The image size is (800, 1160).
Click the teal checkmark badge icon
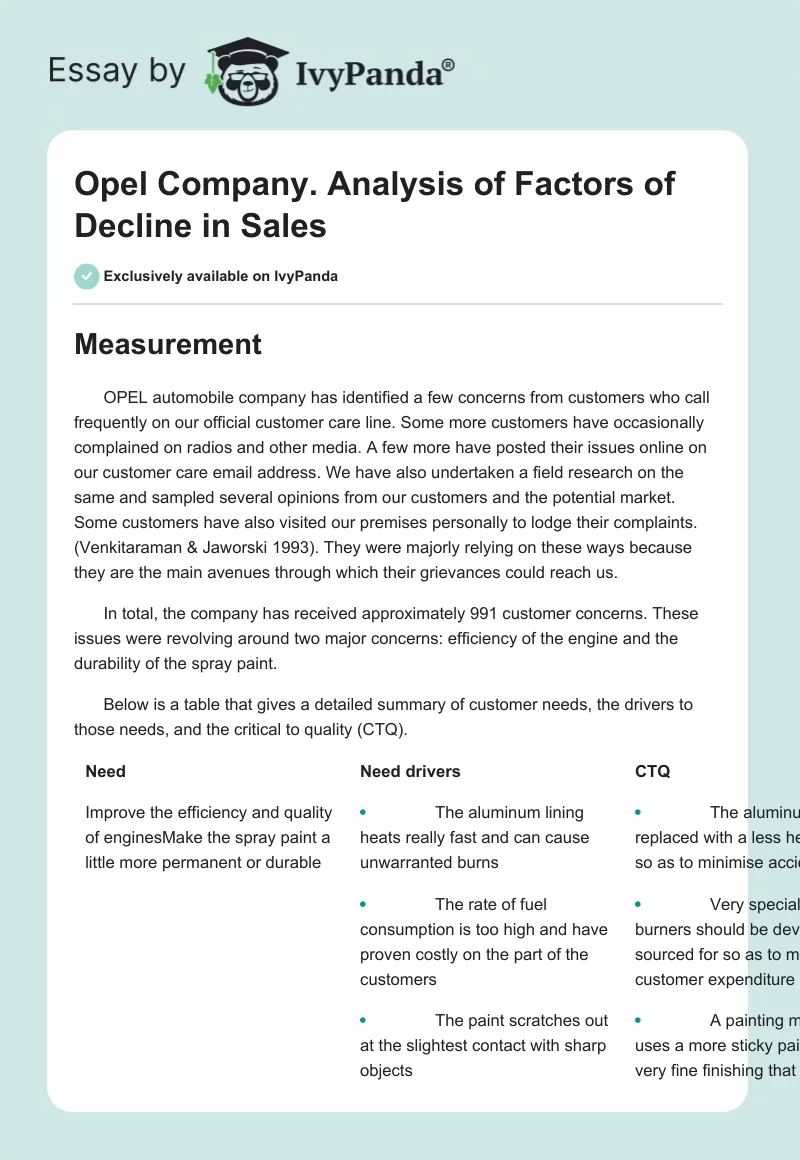pyautogui.click(x=87, y=276)
